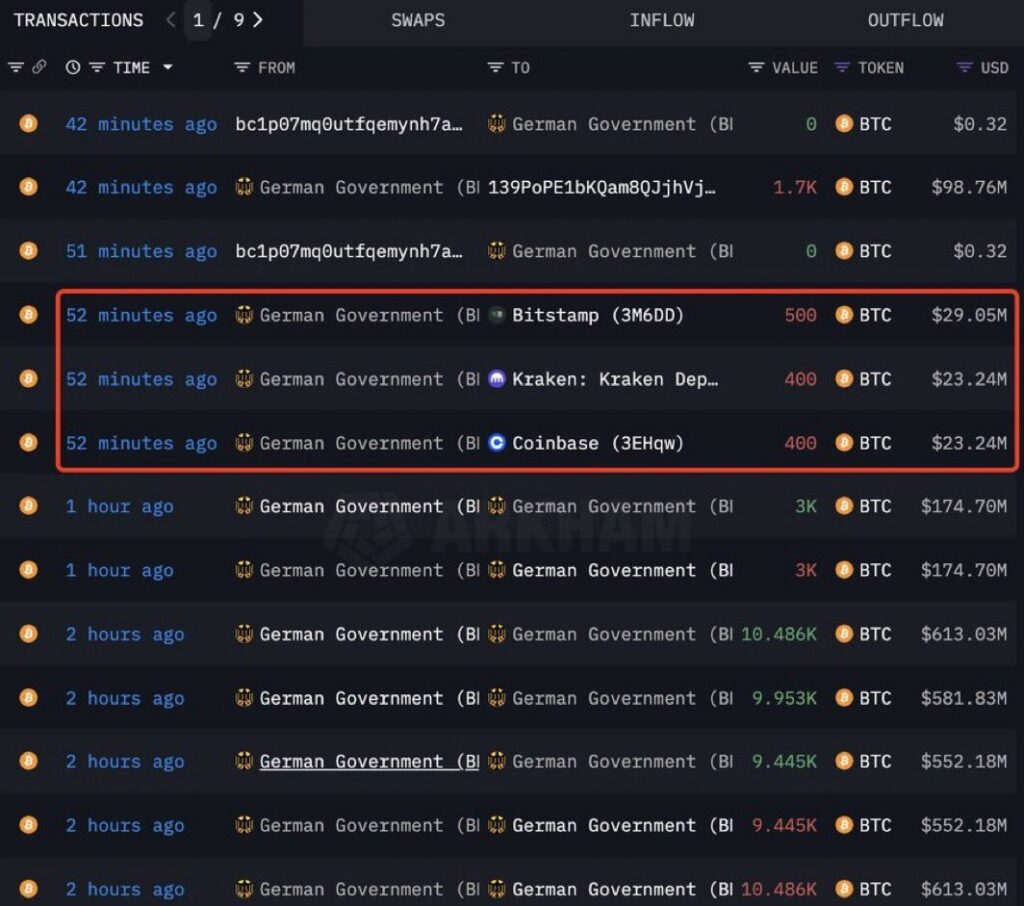The image size is (1024, 906).
Task: Click the chain link icon in the header
Action: pos(39,68)
